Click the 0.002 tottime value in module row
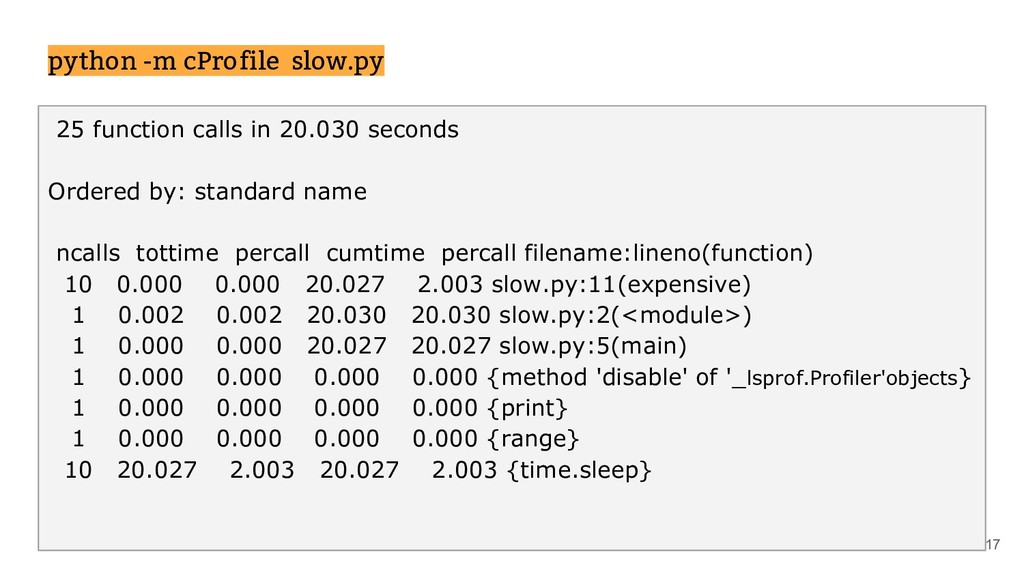This screenshot has width=1024, height=576. click(151, 315)
